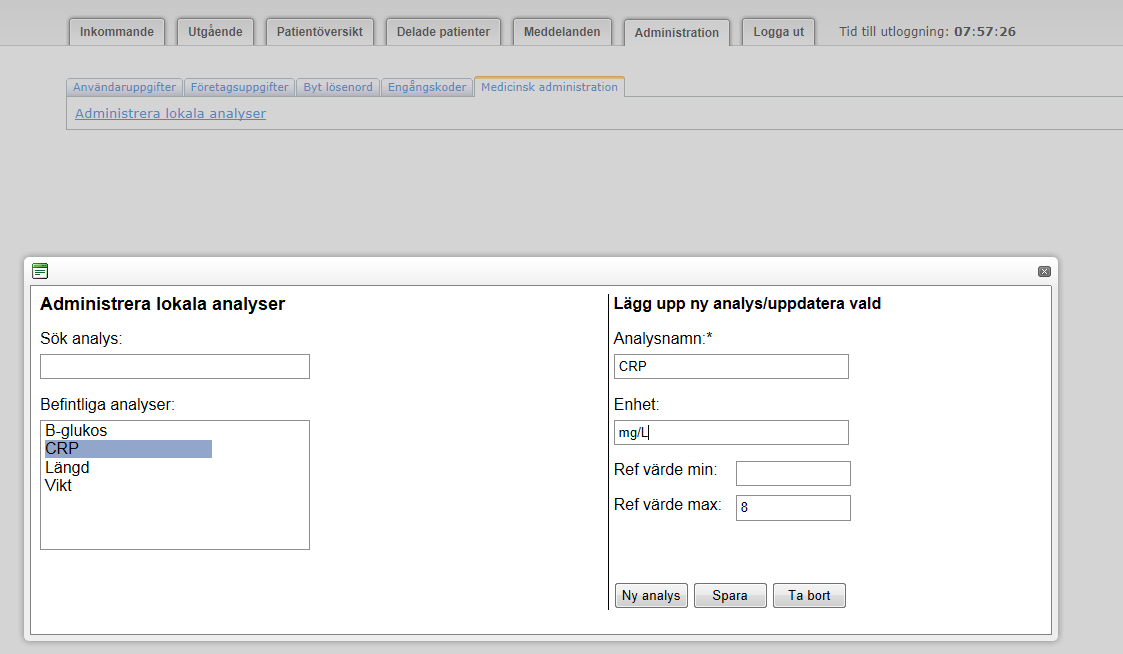Viewport: 1123px width, 654px height.
Task: Select Längd in the analyses list
Action: (x=128, y=467)
